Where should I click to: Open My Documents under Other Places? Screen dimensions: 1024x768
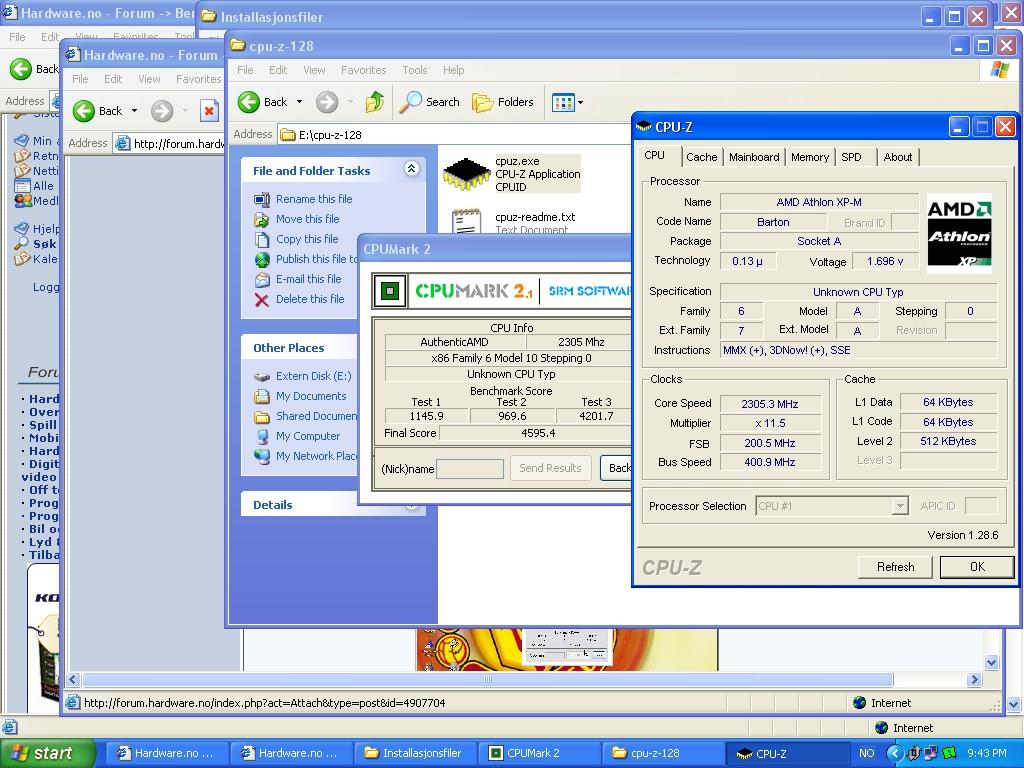pyautogui.click(x=311, y=396)
